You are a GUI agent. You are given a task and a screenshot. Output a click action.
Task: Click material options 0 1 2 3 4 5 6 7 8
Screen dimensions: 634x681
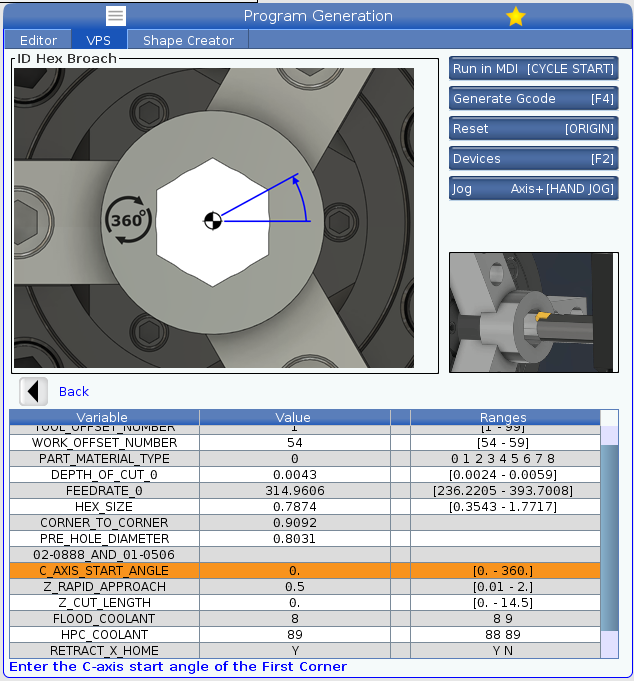pyautogui.click(x=505, y=459)
